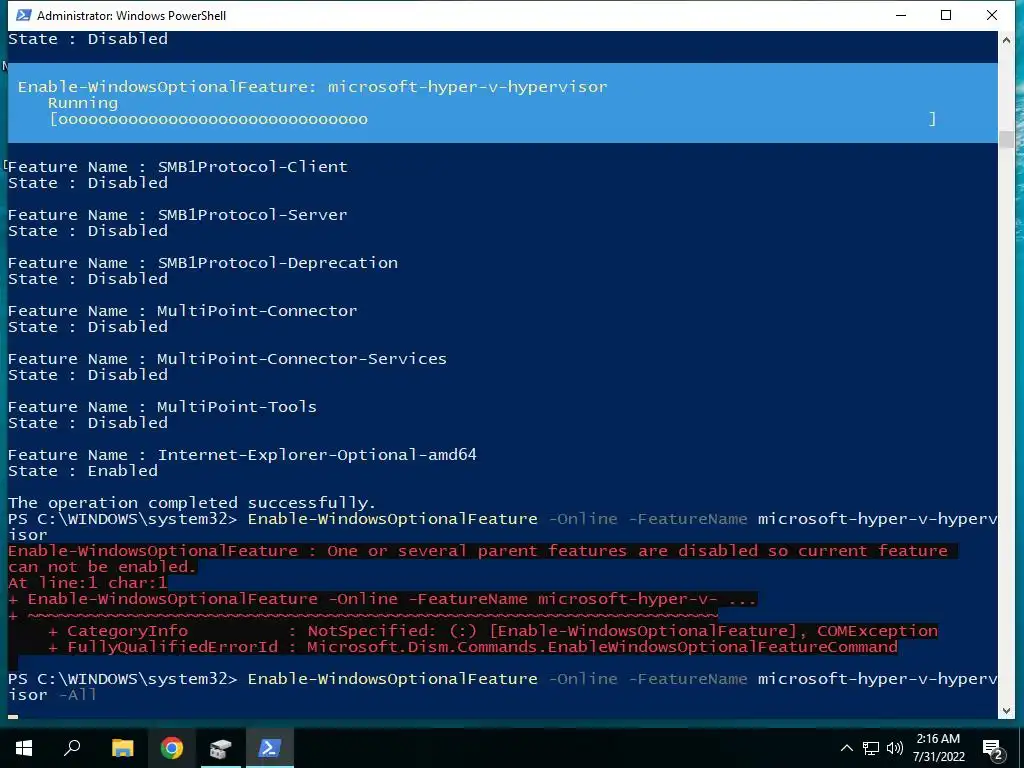Open the Server Manager taskbar icon
1024x768 pixels.
[221, 748]
